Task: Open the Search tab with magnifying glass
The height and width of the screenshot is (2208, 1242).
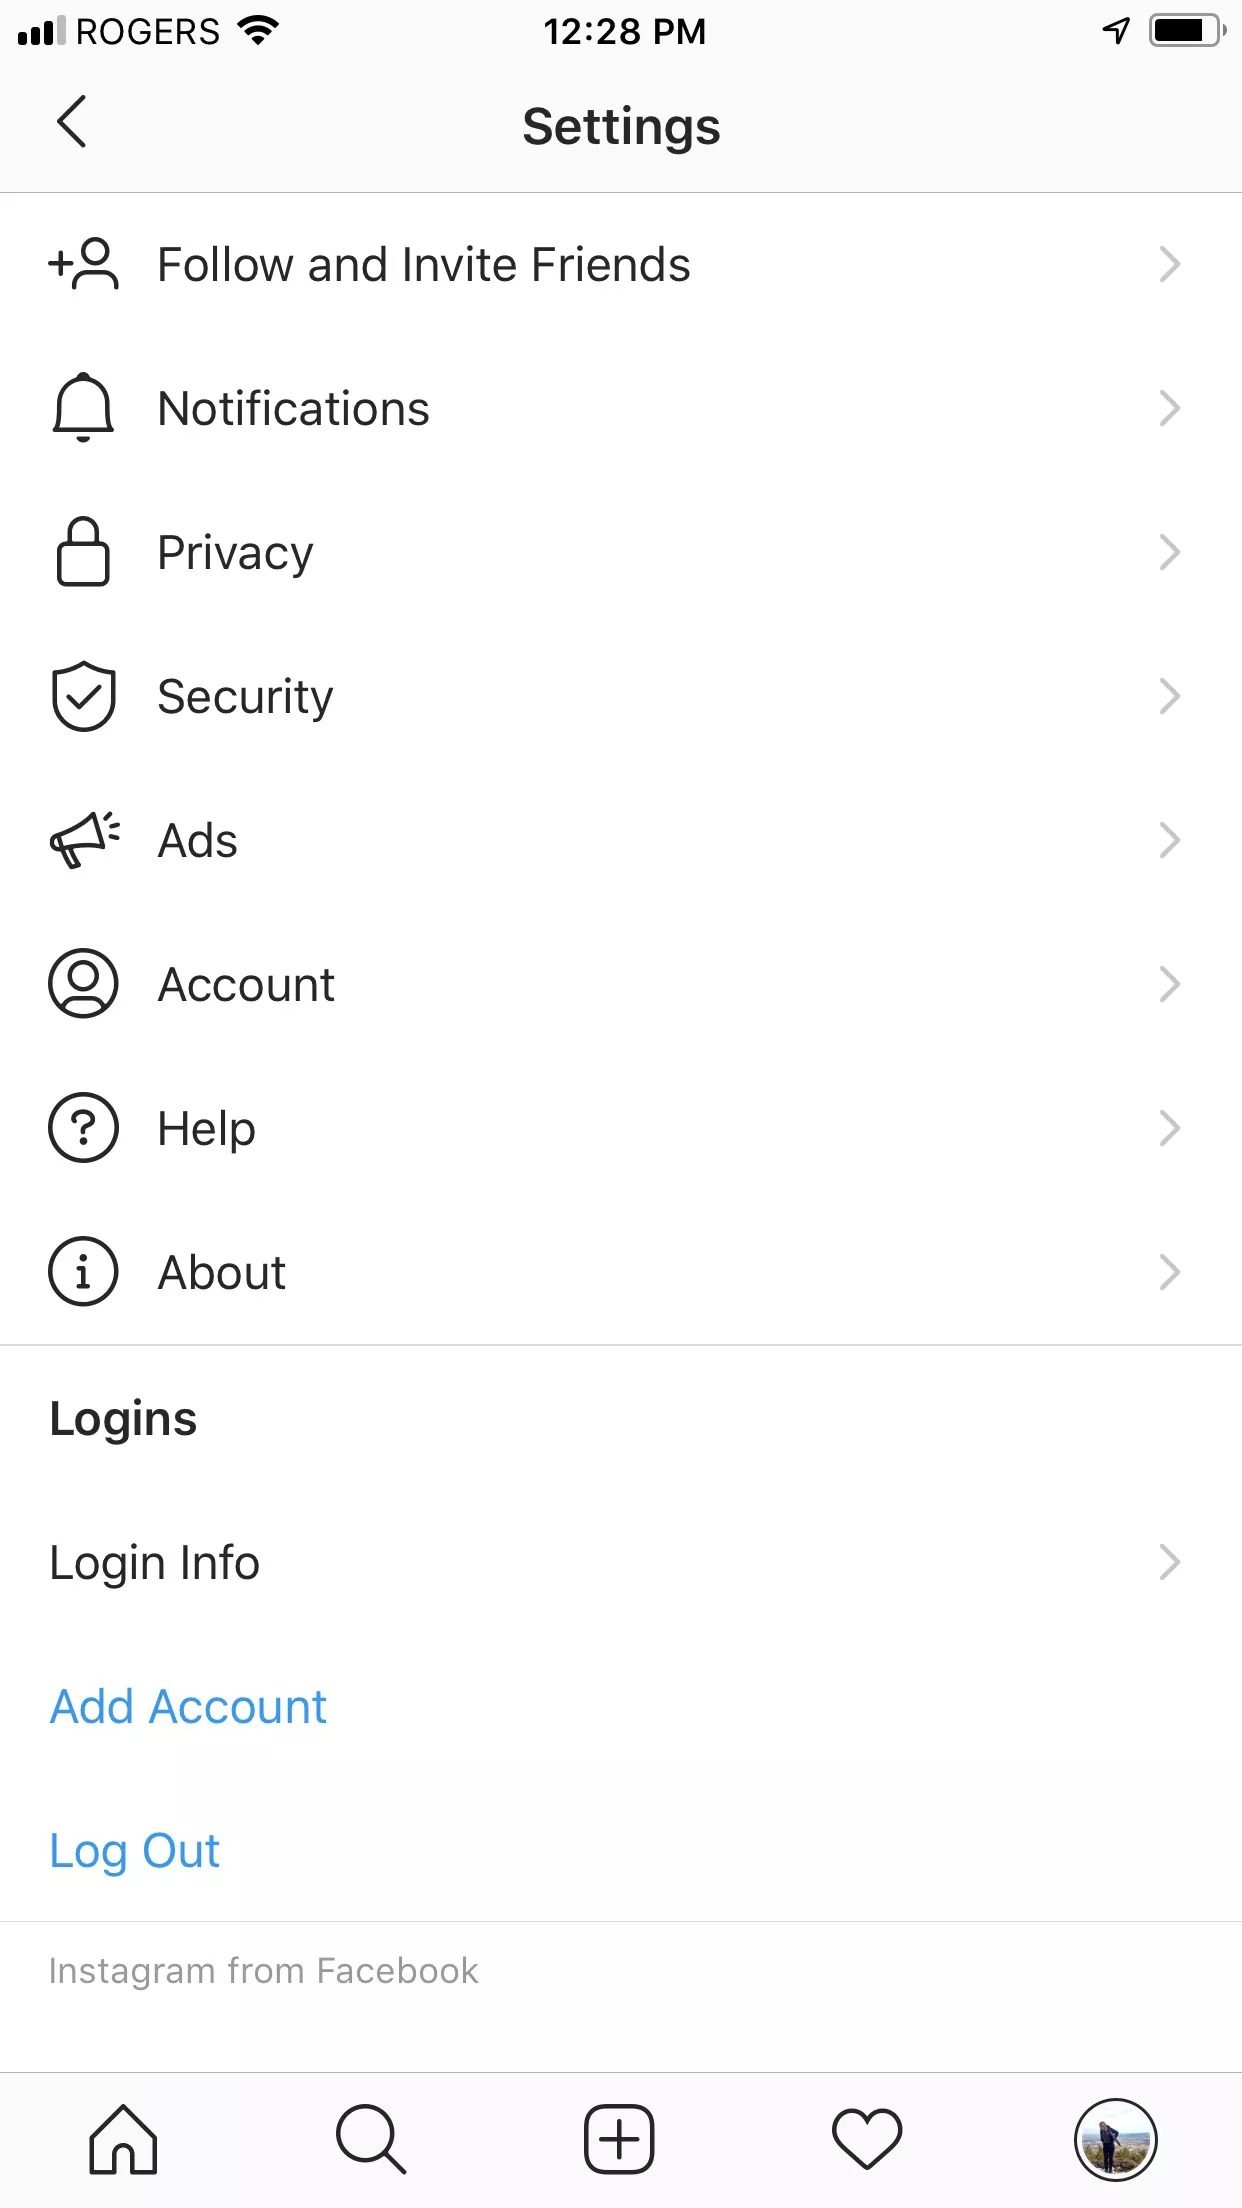Action: (x=371, y=2140)
